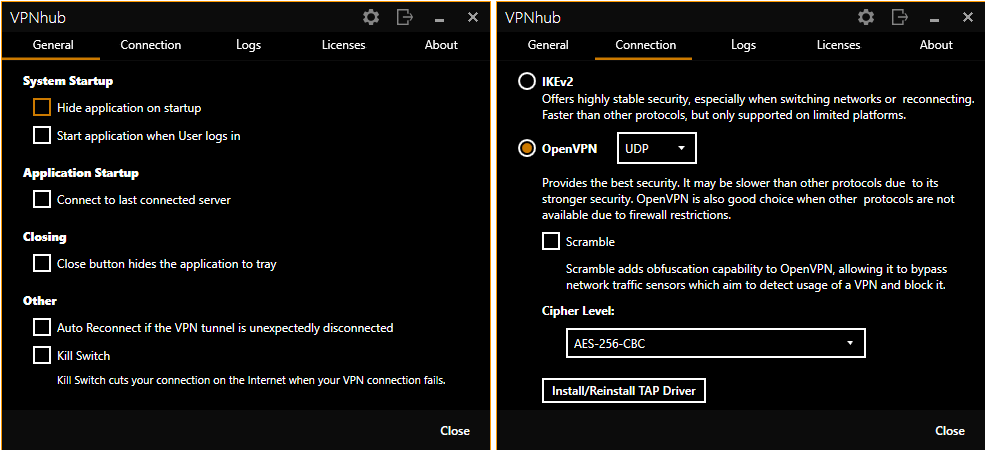
Task: Enable Hide application on startup
Action: coord(42,107)
